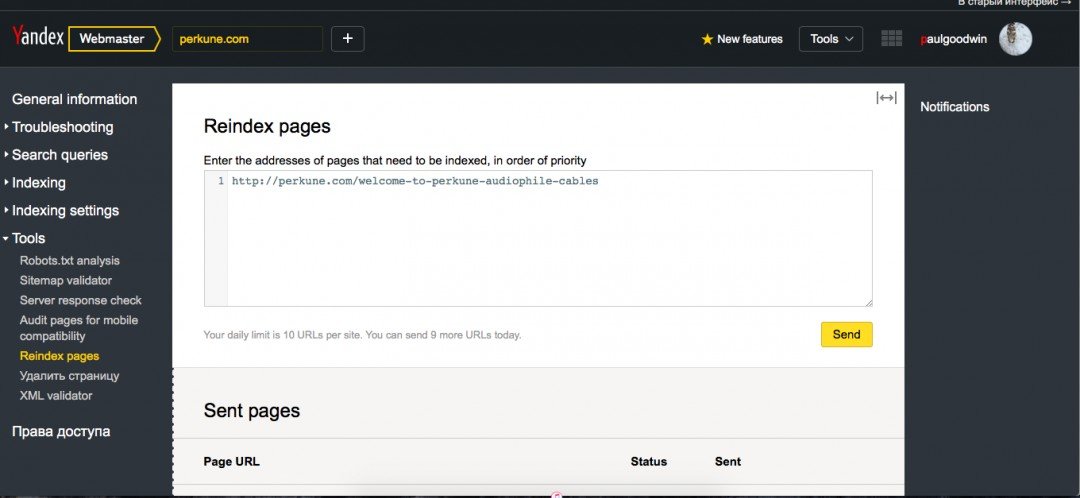Click the daily limit notice text
Viewport: 1080px width, 498px height.
pyautogui.click(x=362, y=335)
